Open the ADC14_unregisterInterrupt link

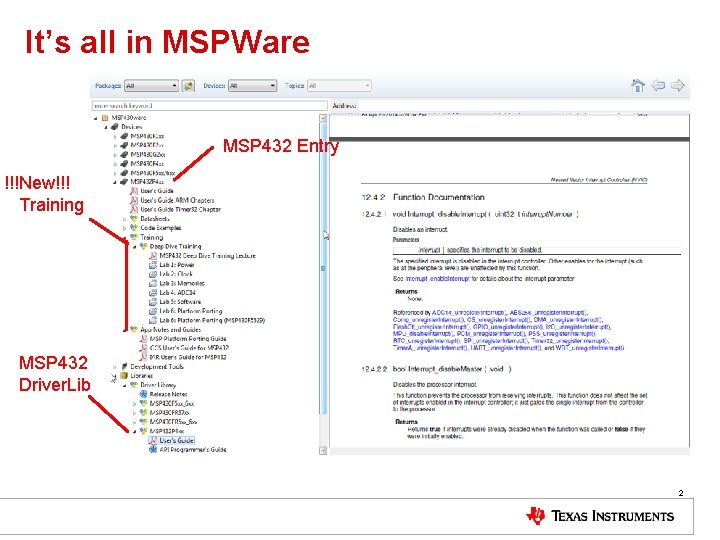click(468, 313)
